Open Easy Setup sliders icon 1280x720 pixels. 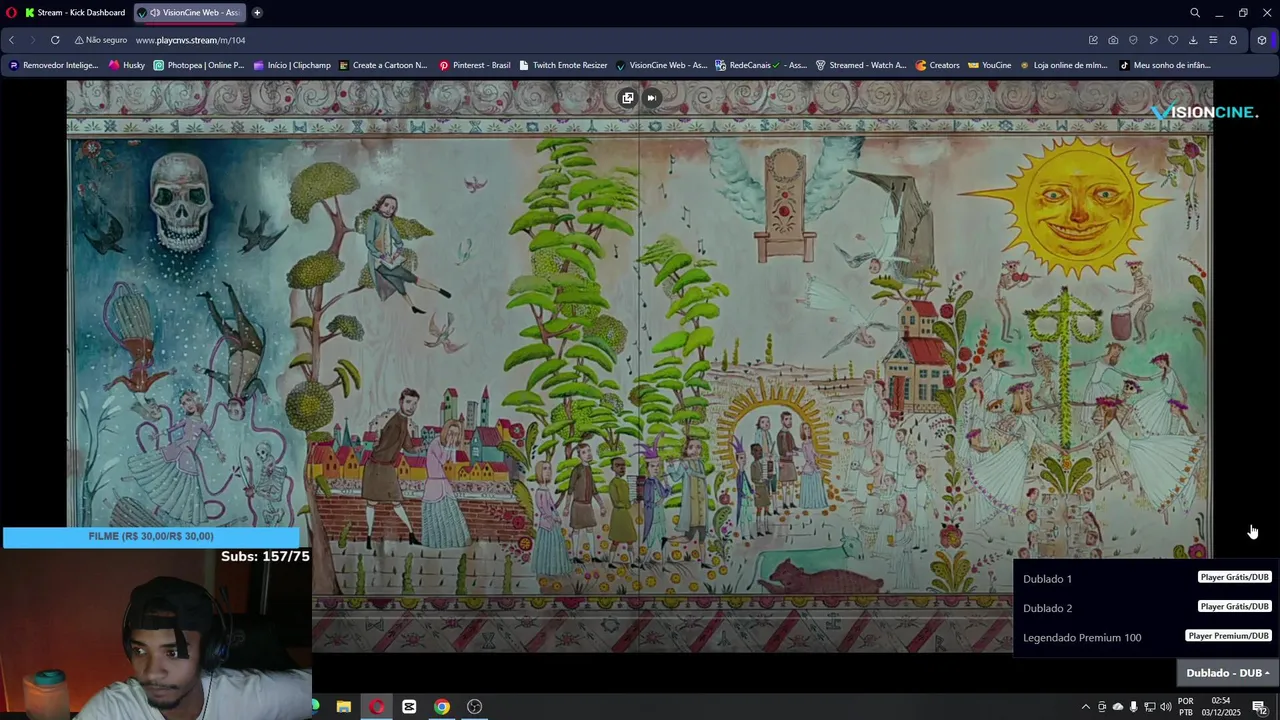[x=1213, y=40]
